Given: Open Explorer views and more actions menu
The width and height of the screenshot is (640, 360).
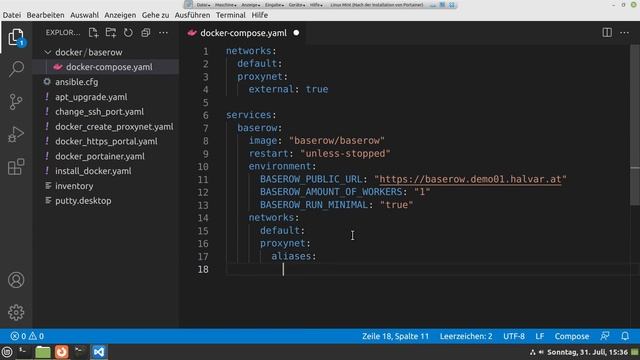Looking at the screenshot, I should tap(163, 33).
